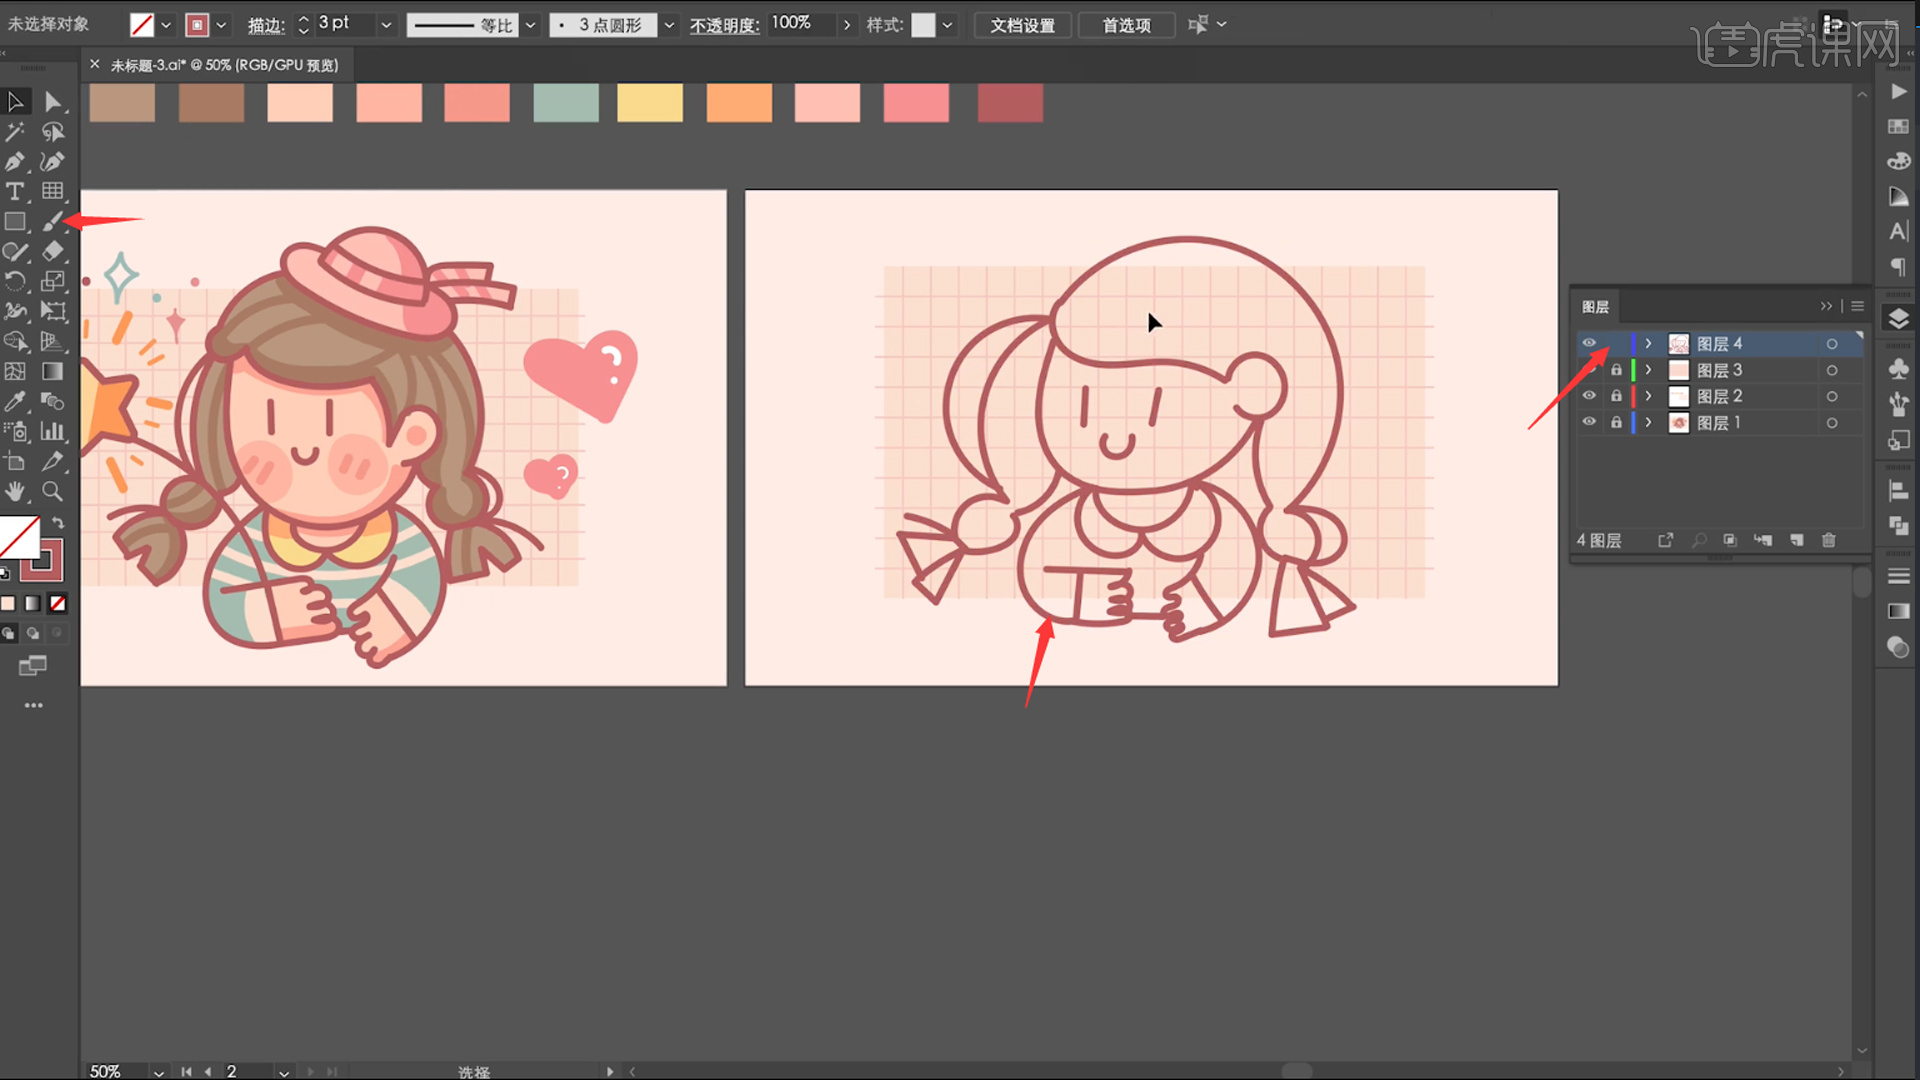
Task: Select the Type tool
Action: (x=15, y=191)
